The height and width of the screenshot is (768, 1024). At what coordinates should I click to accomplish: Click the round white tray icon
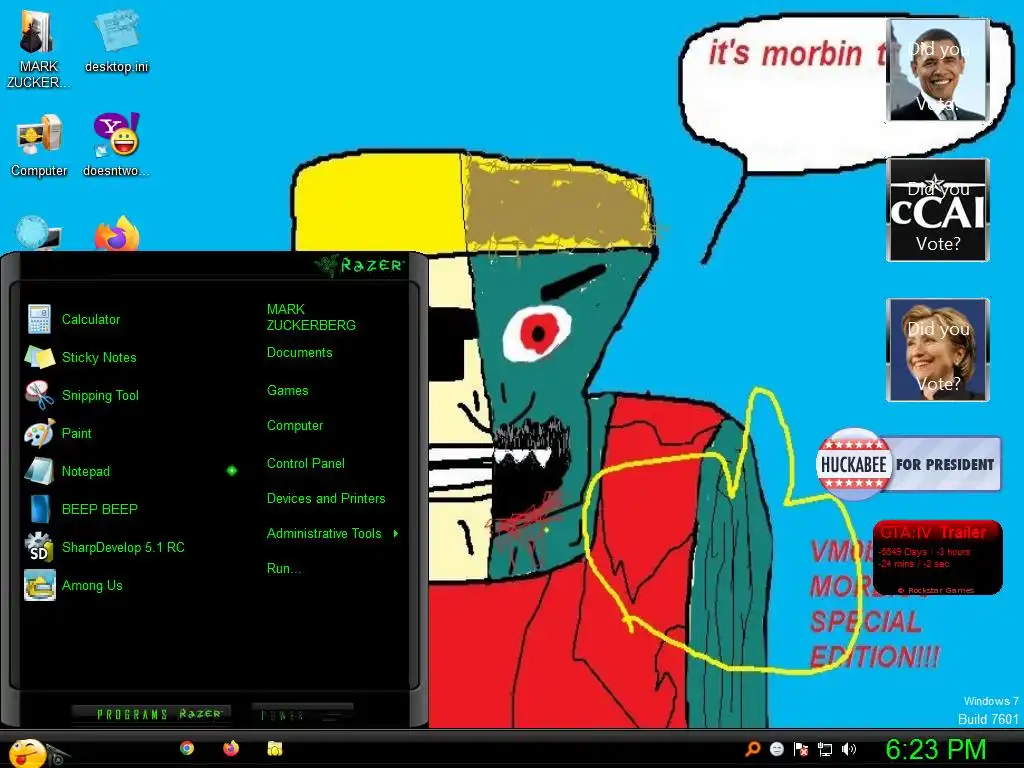click(x=776, y=748)
